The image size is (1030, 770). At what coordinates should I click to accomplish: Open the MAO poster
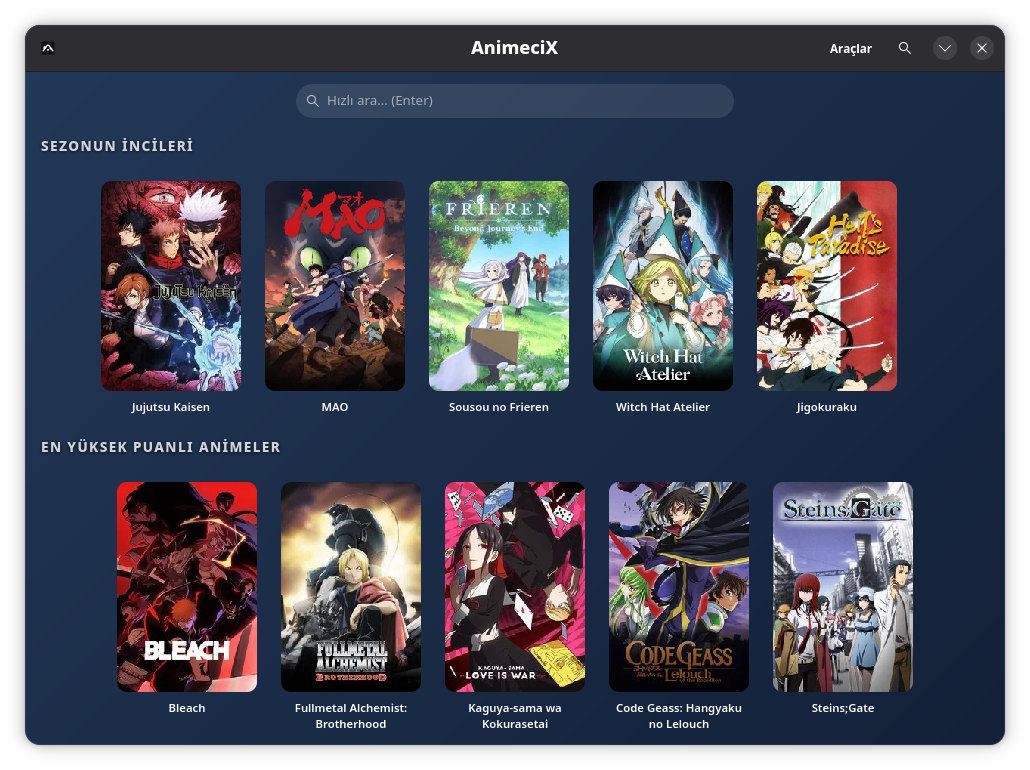tap(335, 286)
